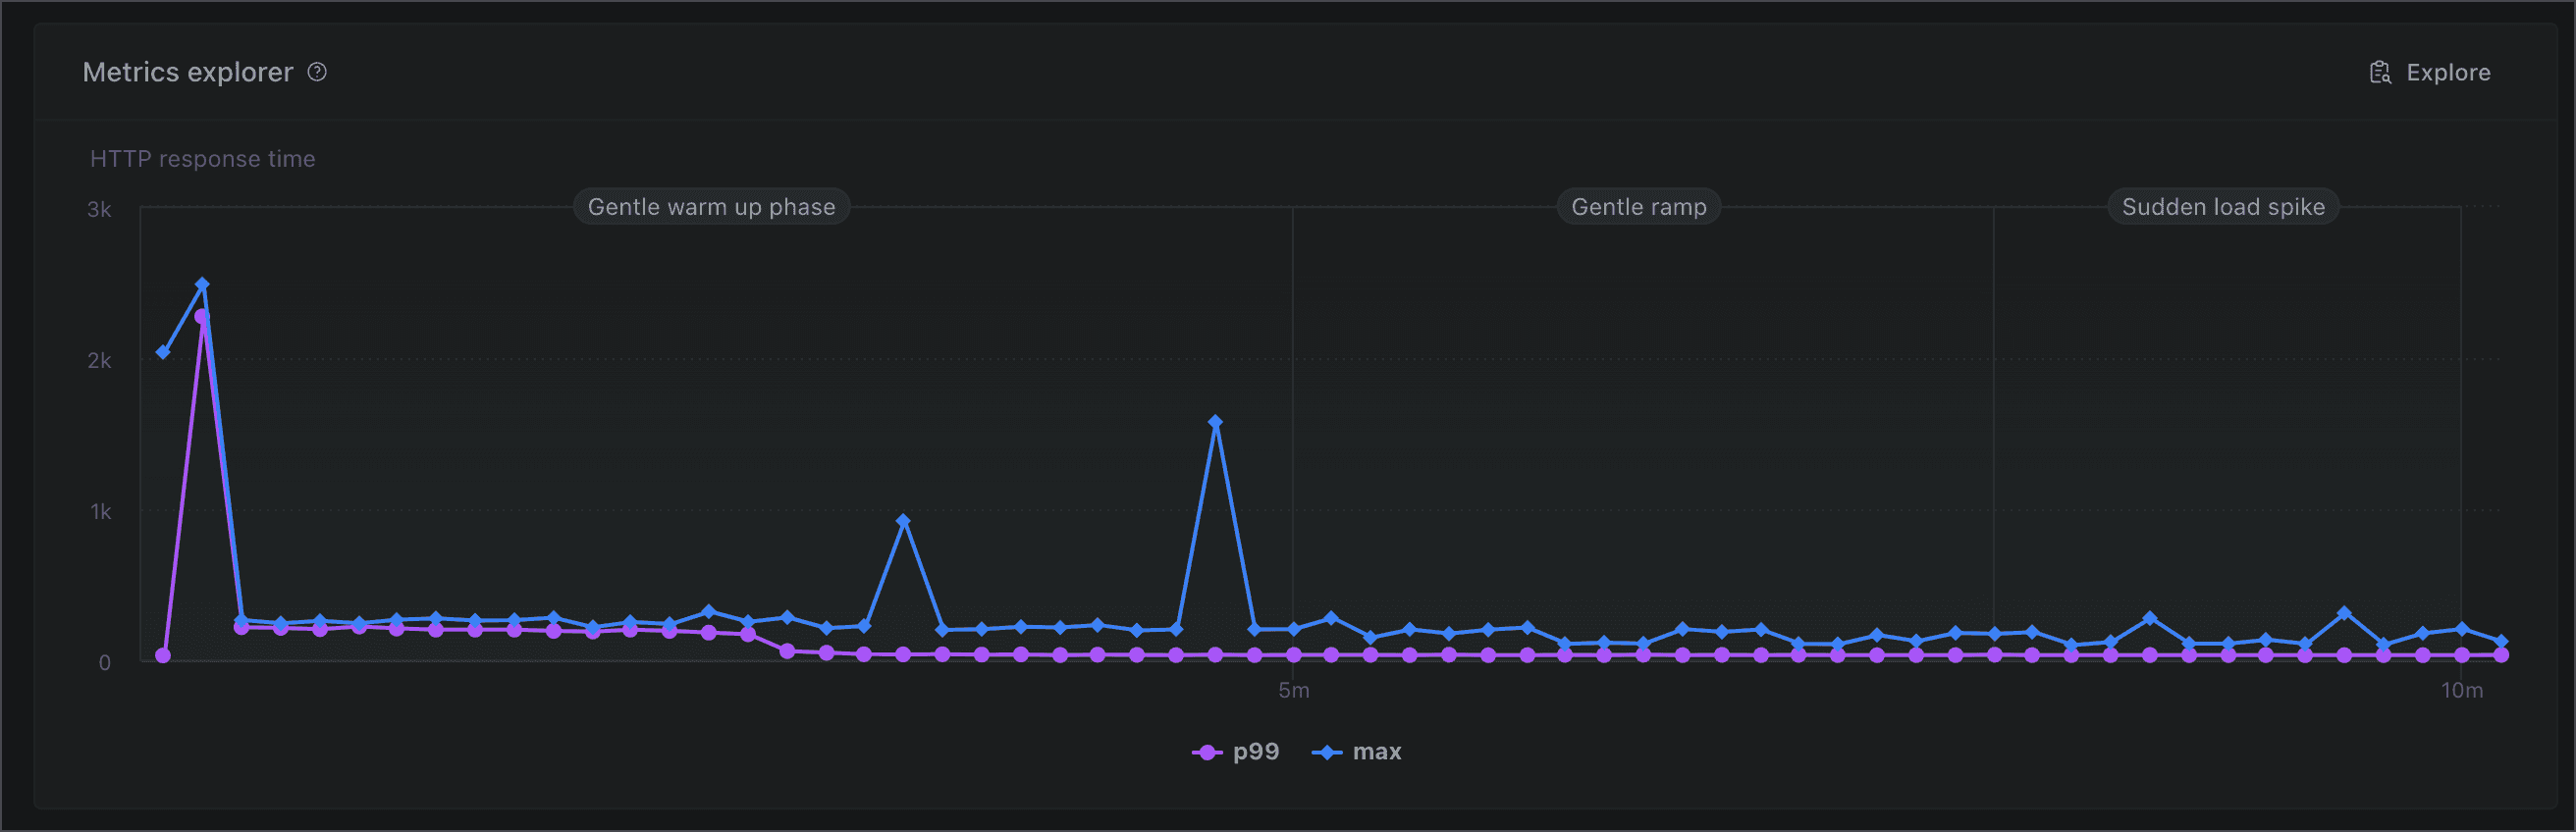
Task: Click the 5m x-axis label
Action: (x=1293, y=691)
